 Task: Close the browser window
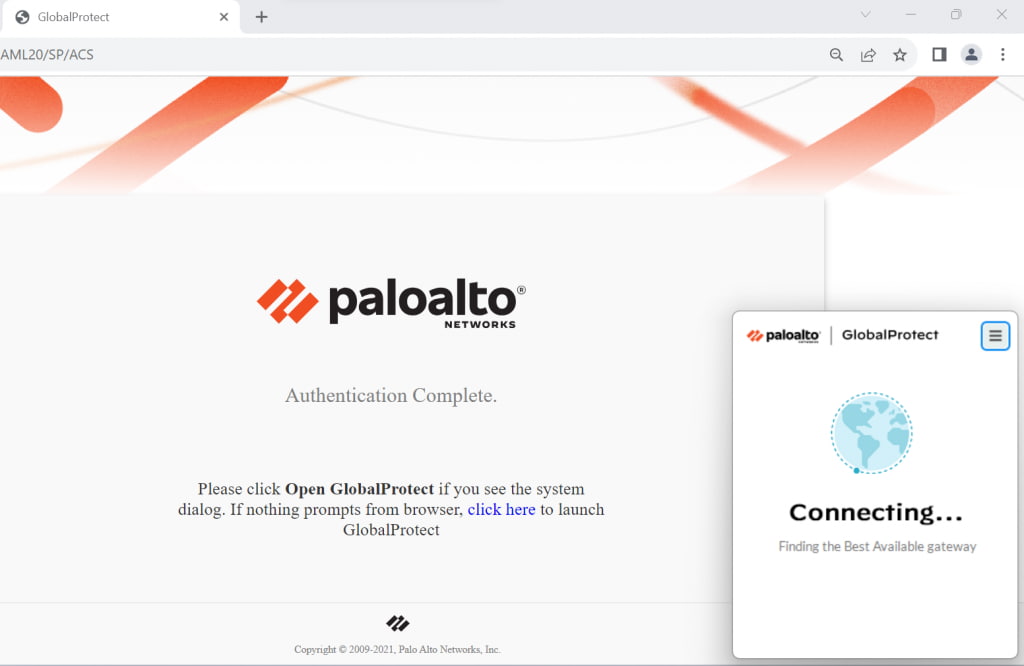coord(1001,14)
